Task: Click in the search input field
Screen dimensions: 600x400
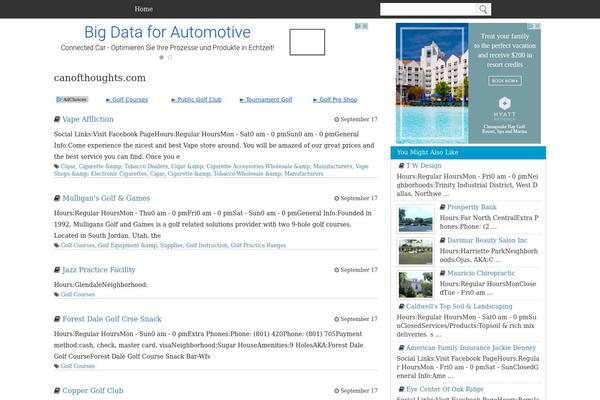Action: pyautogui.click(x=429, y=9)
